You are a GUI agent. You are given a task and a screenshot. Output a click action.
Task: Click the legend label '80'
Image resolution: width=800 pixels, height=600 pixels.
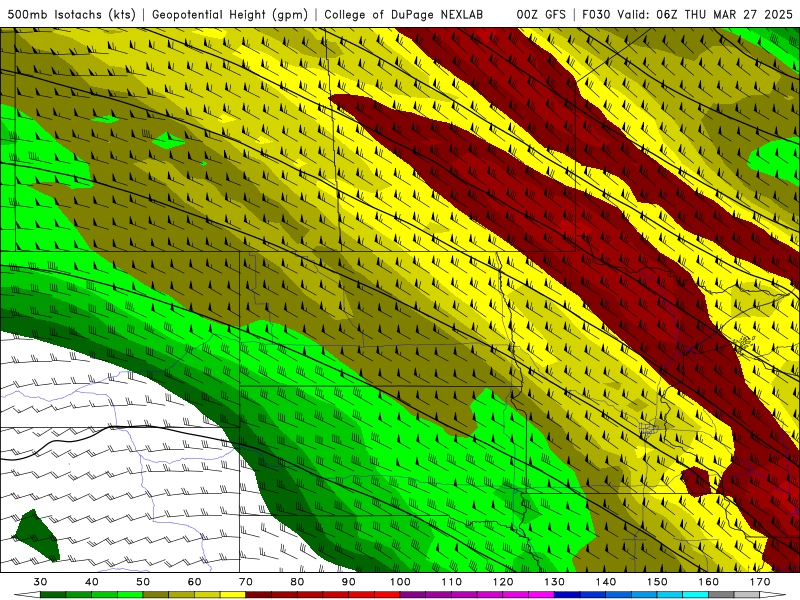(x=297, y=582)
